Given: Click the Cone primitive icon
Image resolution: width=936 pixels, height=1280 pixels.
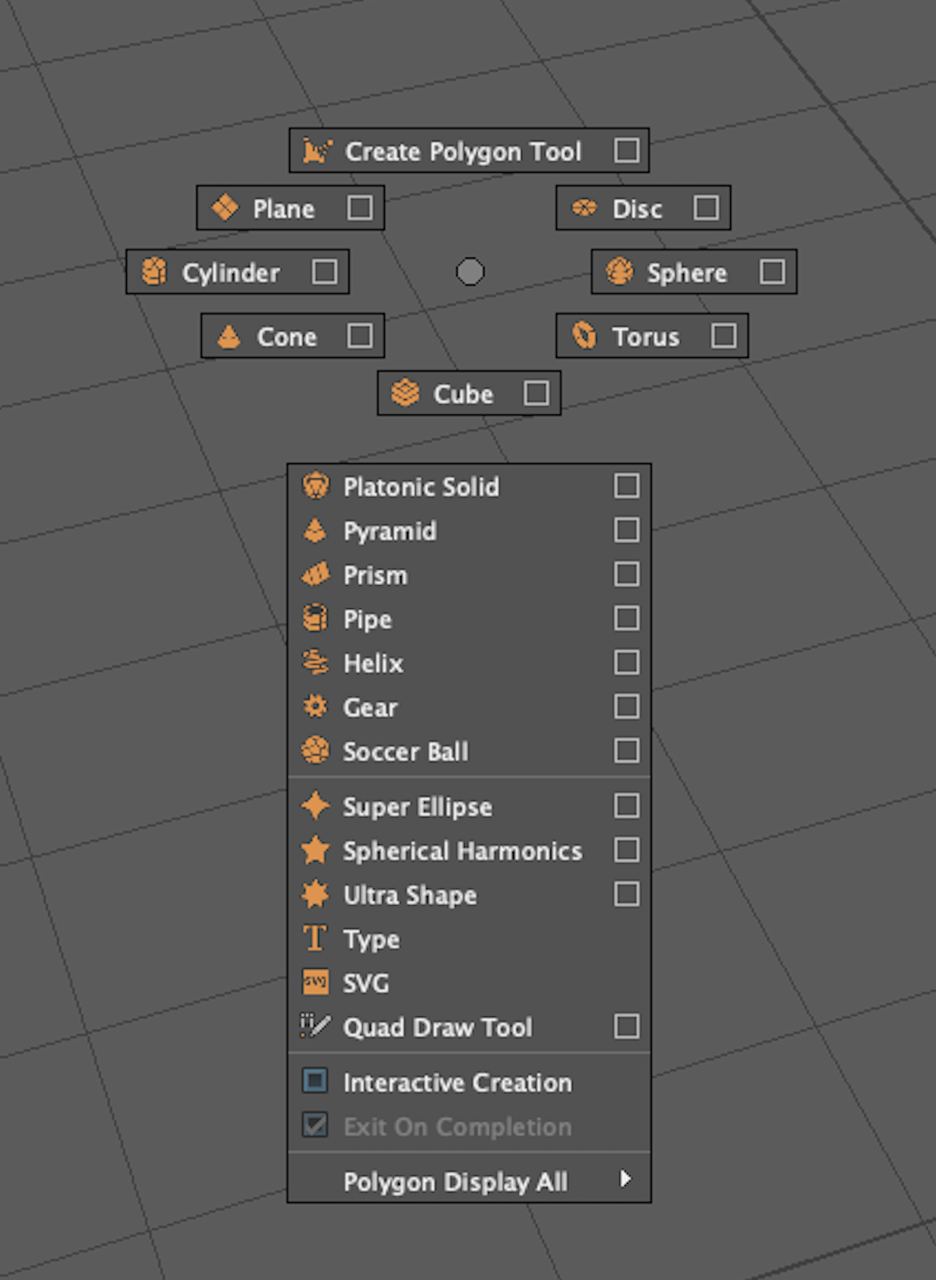Looking at the screenshot, I should 229,336.
